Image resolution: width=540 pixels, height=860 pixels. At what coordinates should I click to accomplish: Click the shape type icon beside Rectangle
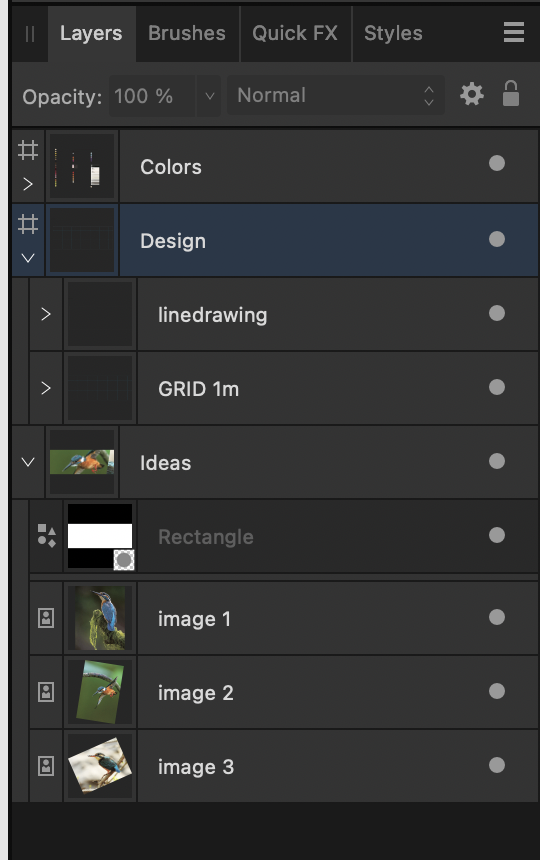[47, 536]
